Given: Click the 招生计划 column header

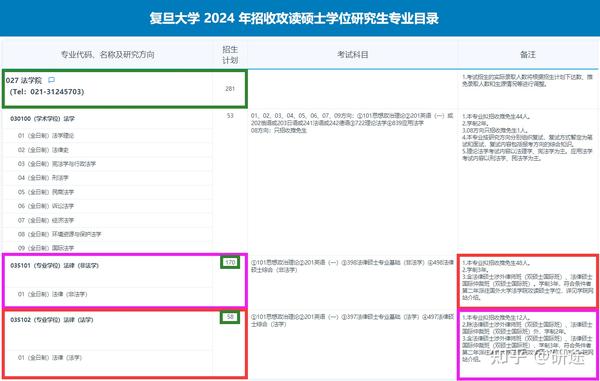Looking at the screenshot, I should (x=230, y=55).
